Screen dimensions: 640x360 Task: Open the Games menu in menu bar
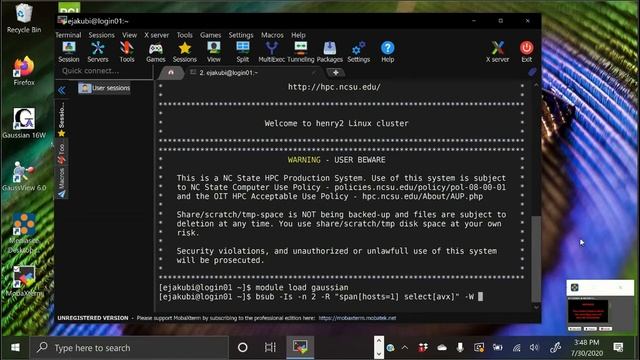pos(211,35)
